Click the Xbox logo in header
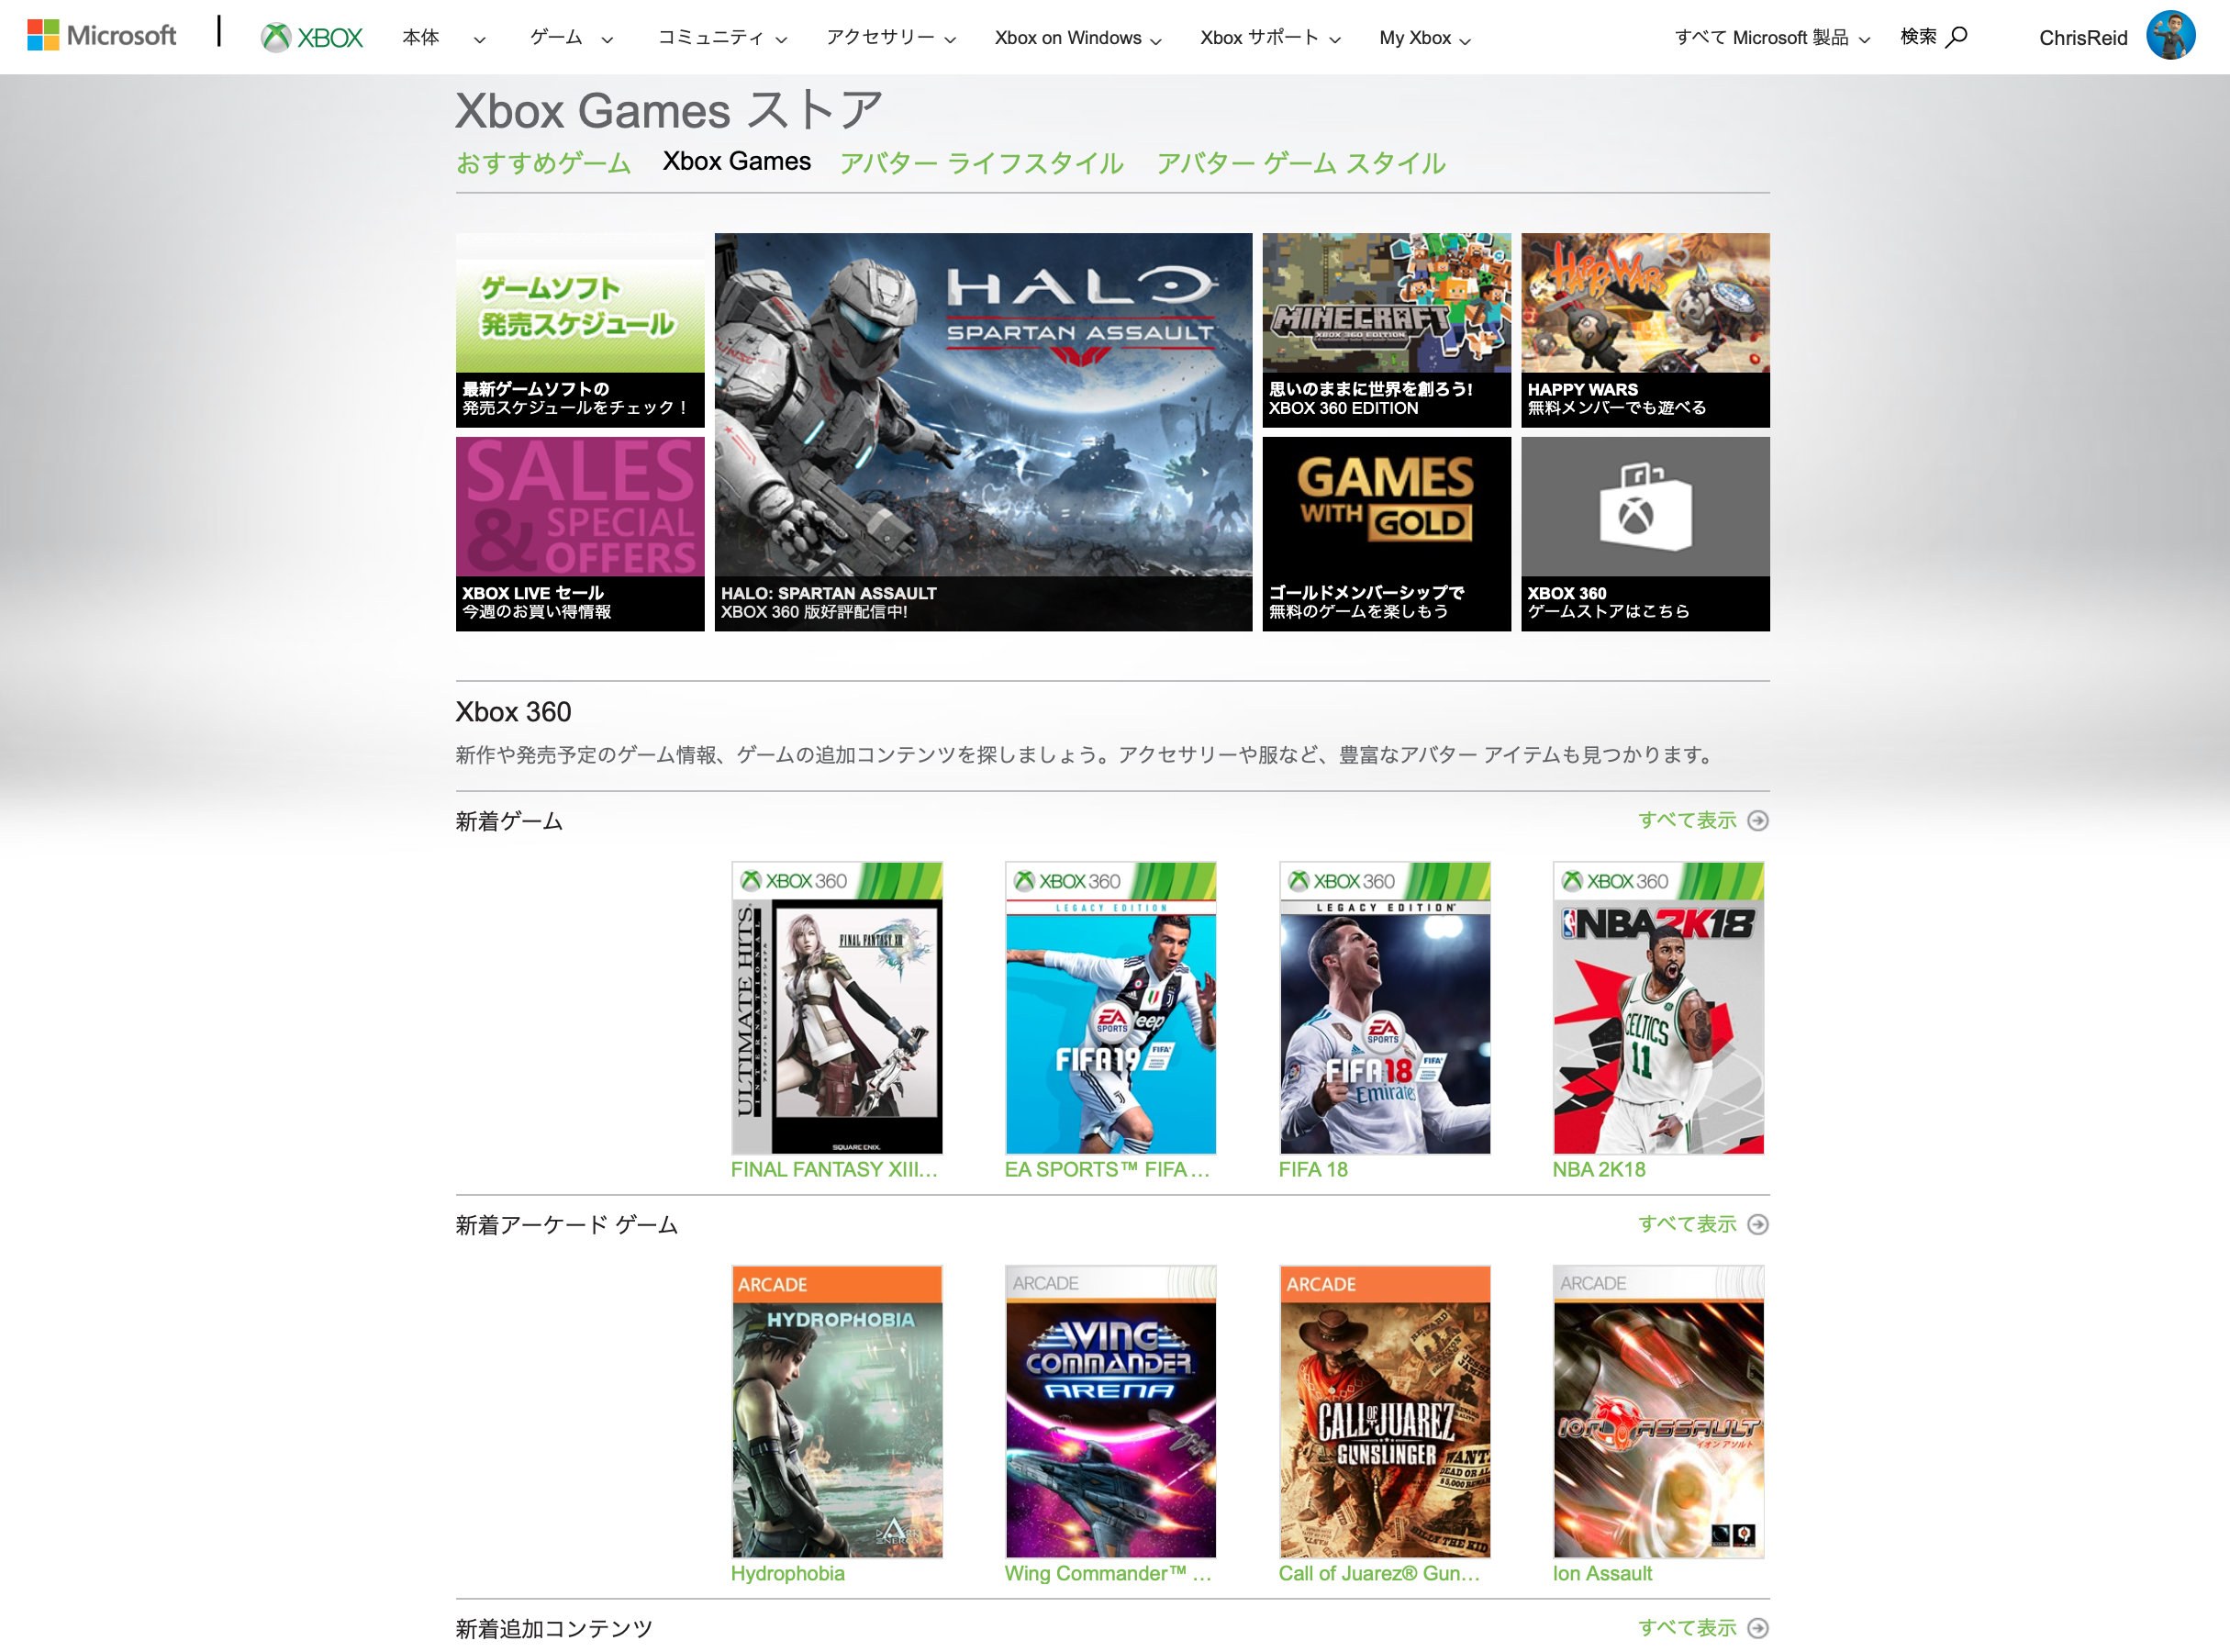 pos(312,37)
